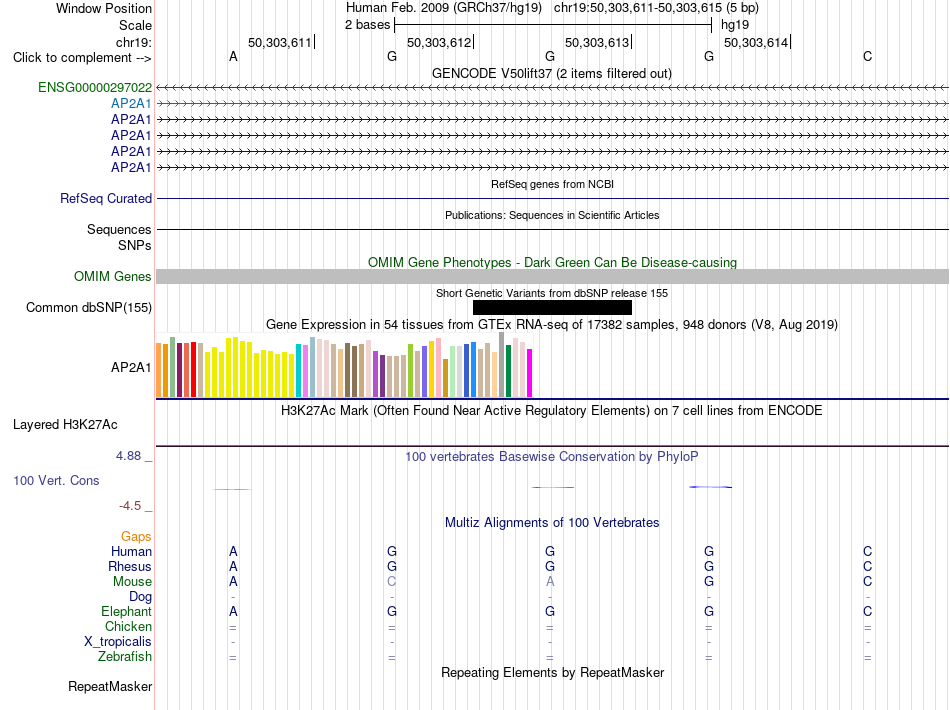Screen dimensions: 950x710
Task: Open 'Publications: Sequences in Scientific Articles' title
Action: tap(552, 215)
